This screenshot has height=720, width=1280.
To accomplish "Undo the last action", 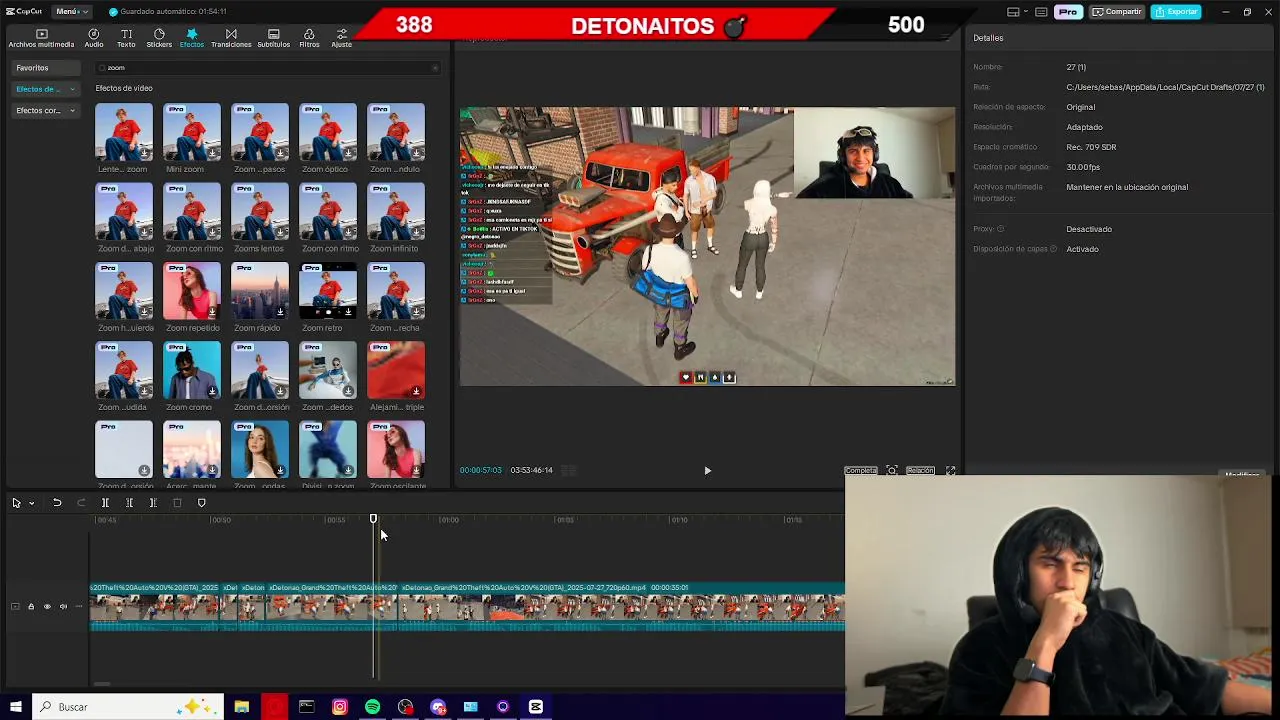I will [x=57, y=503].
